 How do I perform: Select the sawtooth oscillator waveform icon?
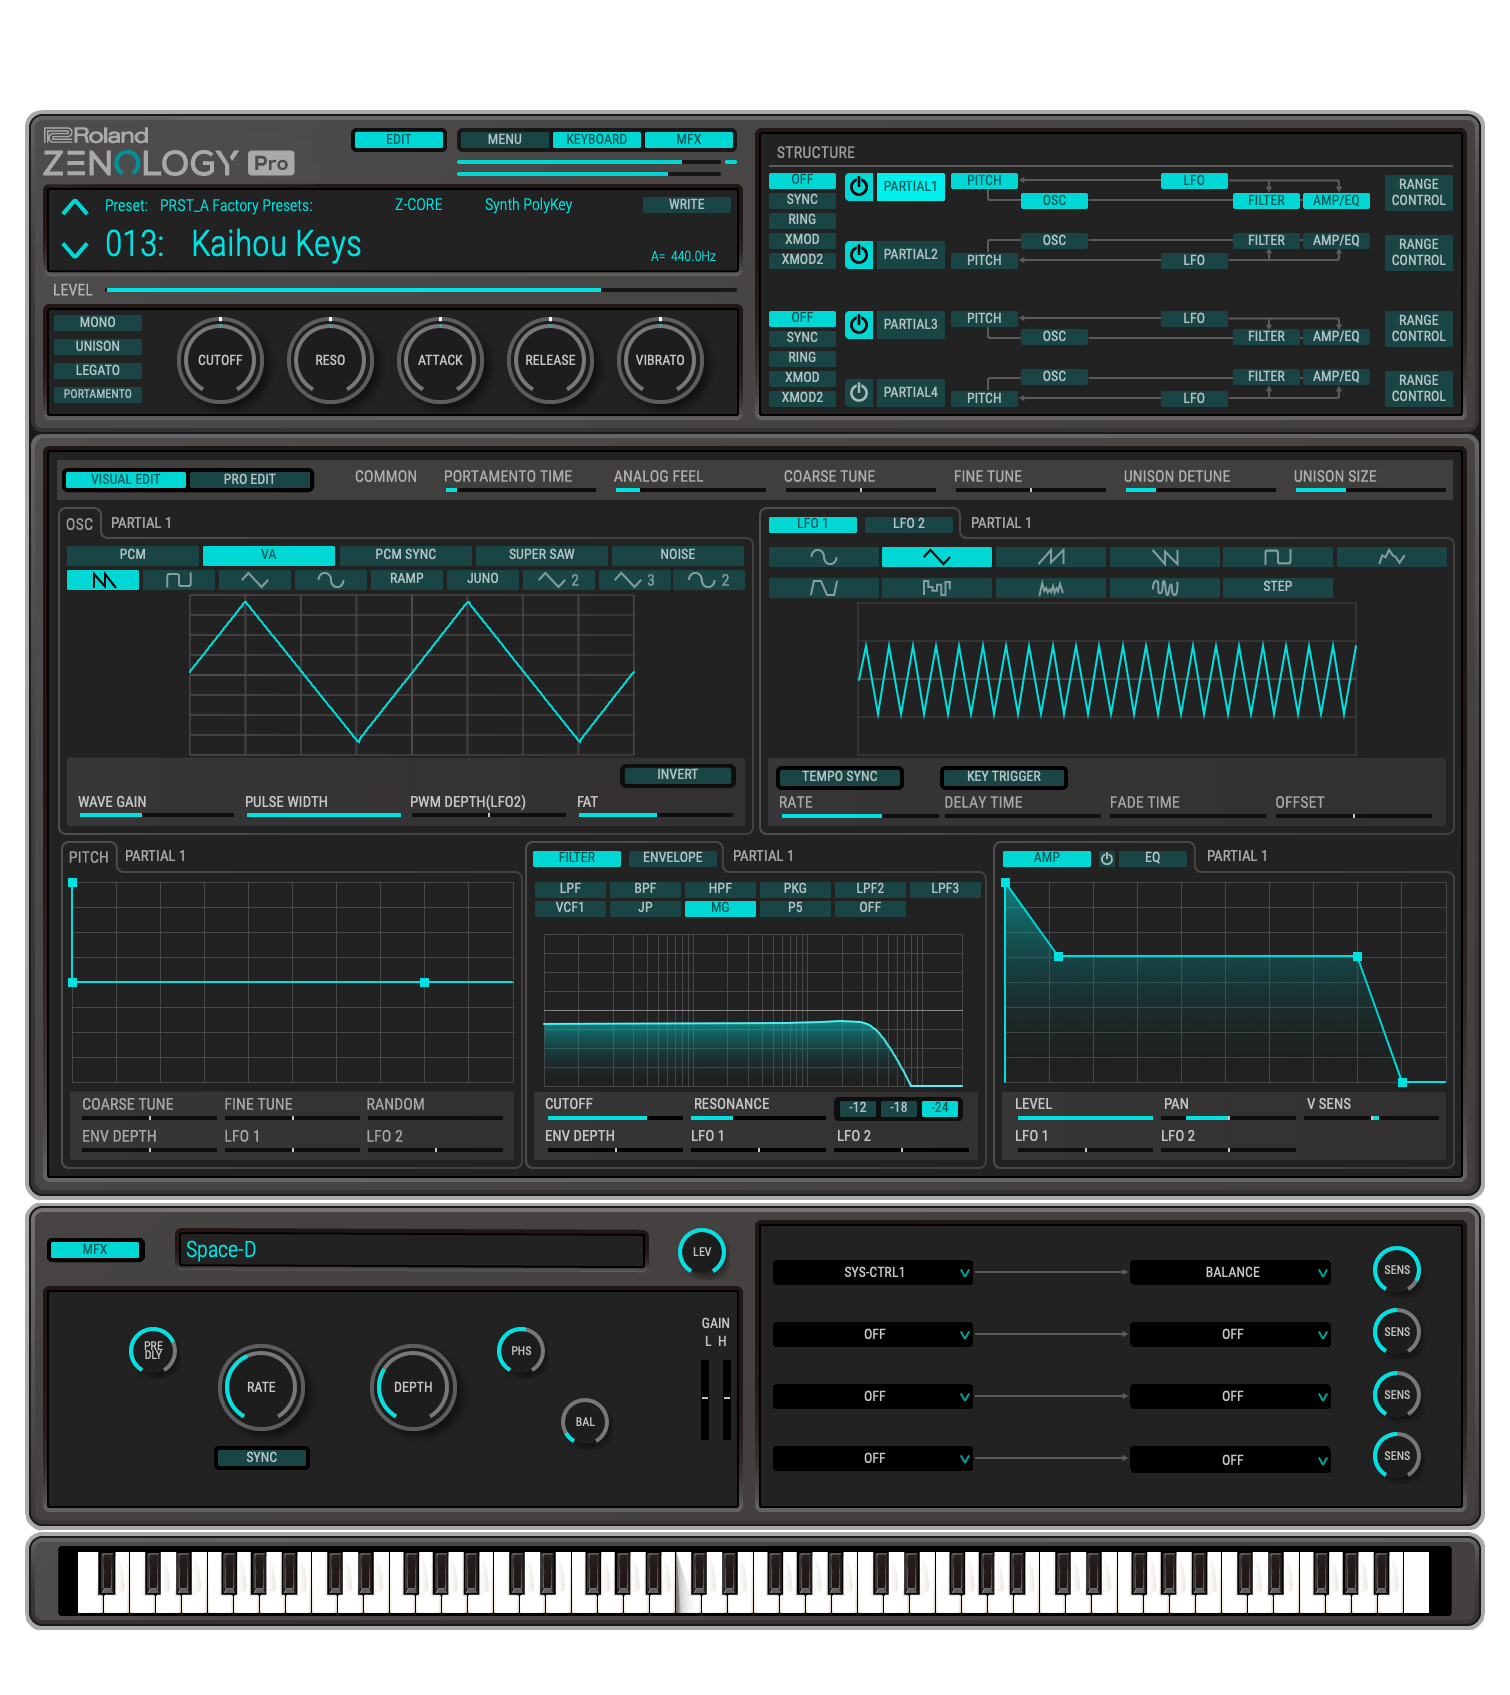click(103, 580)
